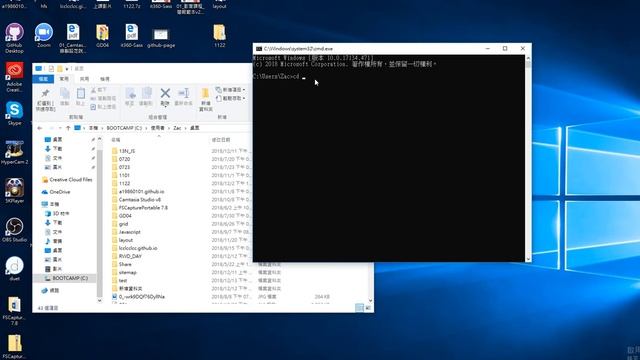This screenshot has width=640, height=360.
Task: Open the New item dropdown in ribbon
Action: [231, 90]
